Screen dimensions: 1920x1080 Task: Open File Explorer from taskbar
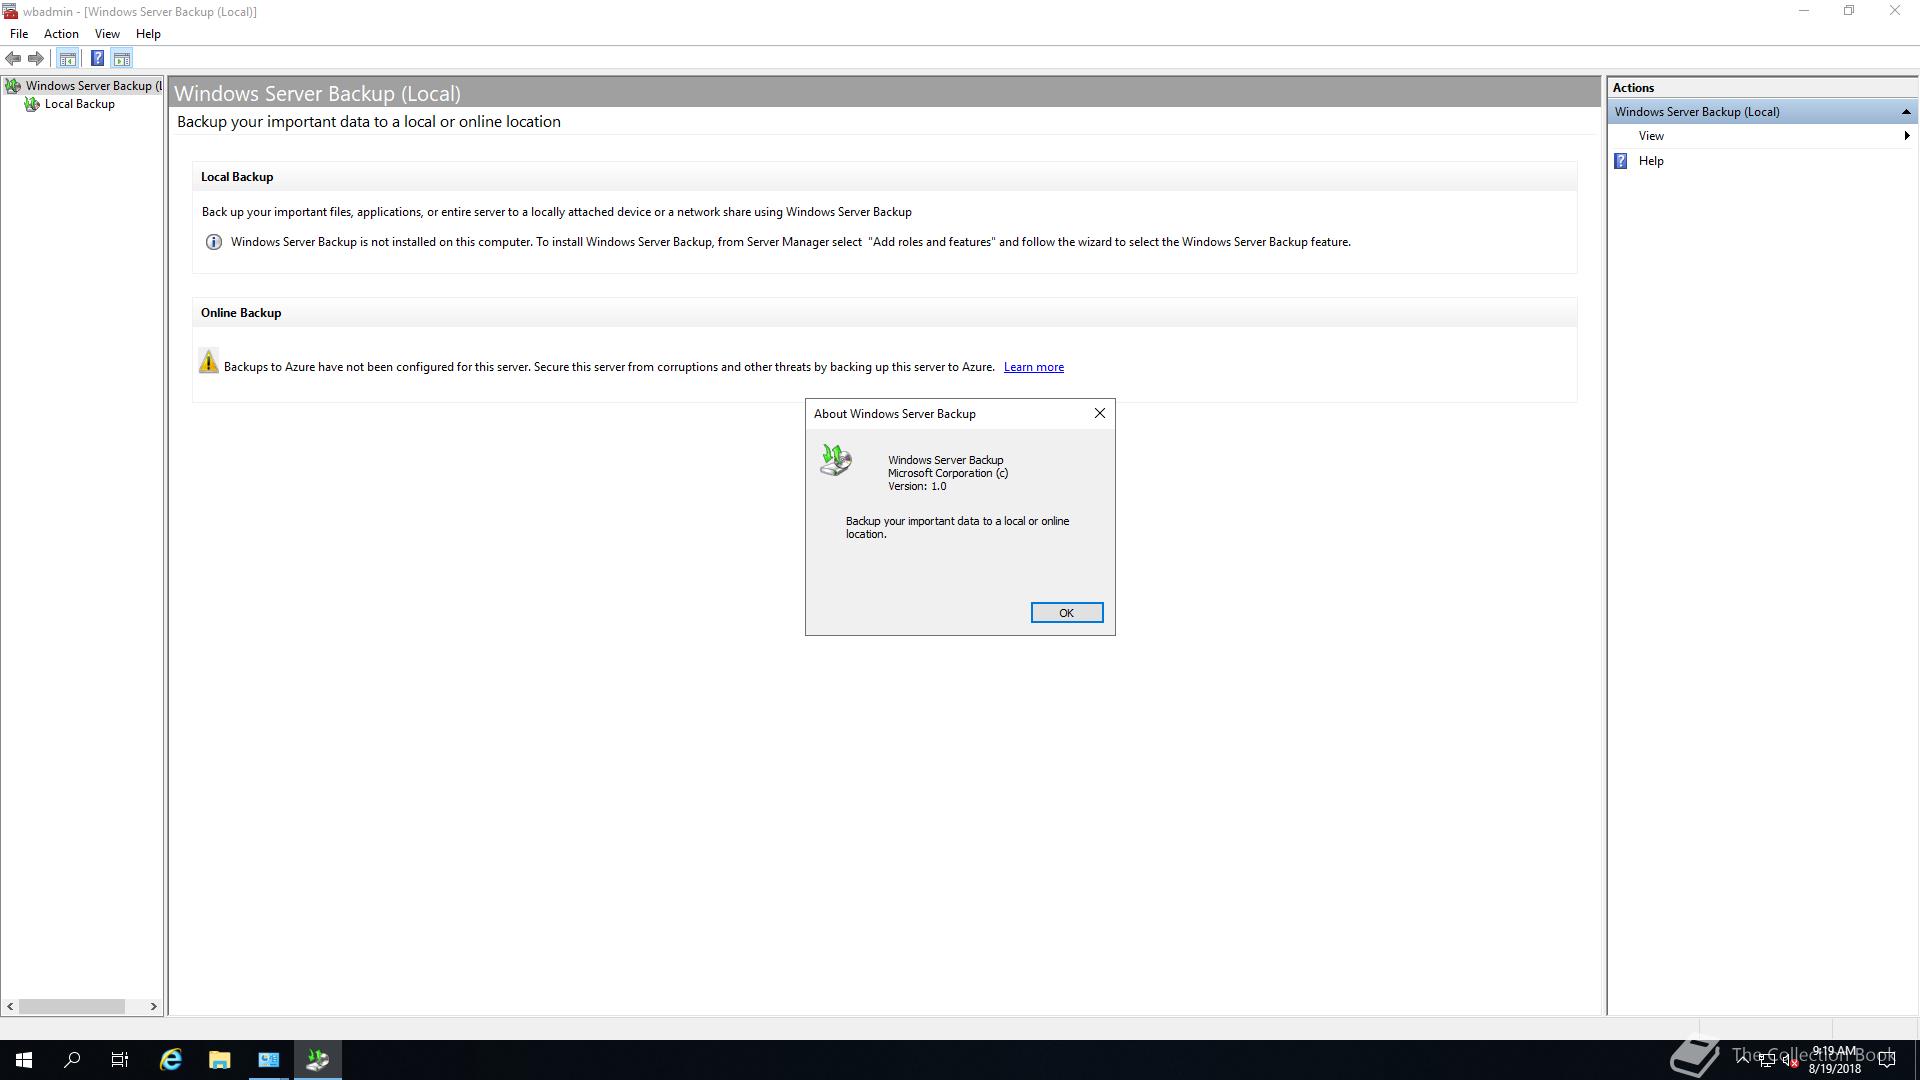point(219,1060)
